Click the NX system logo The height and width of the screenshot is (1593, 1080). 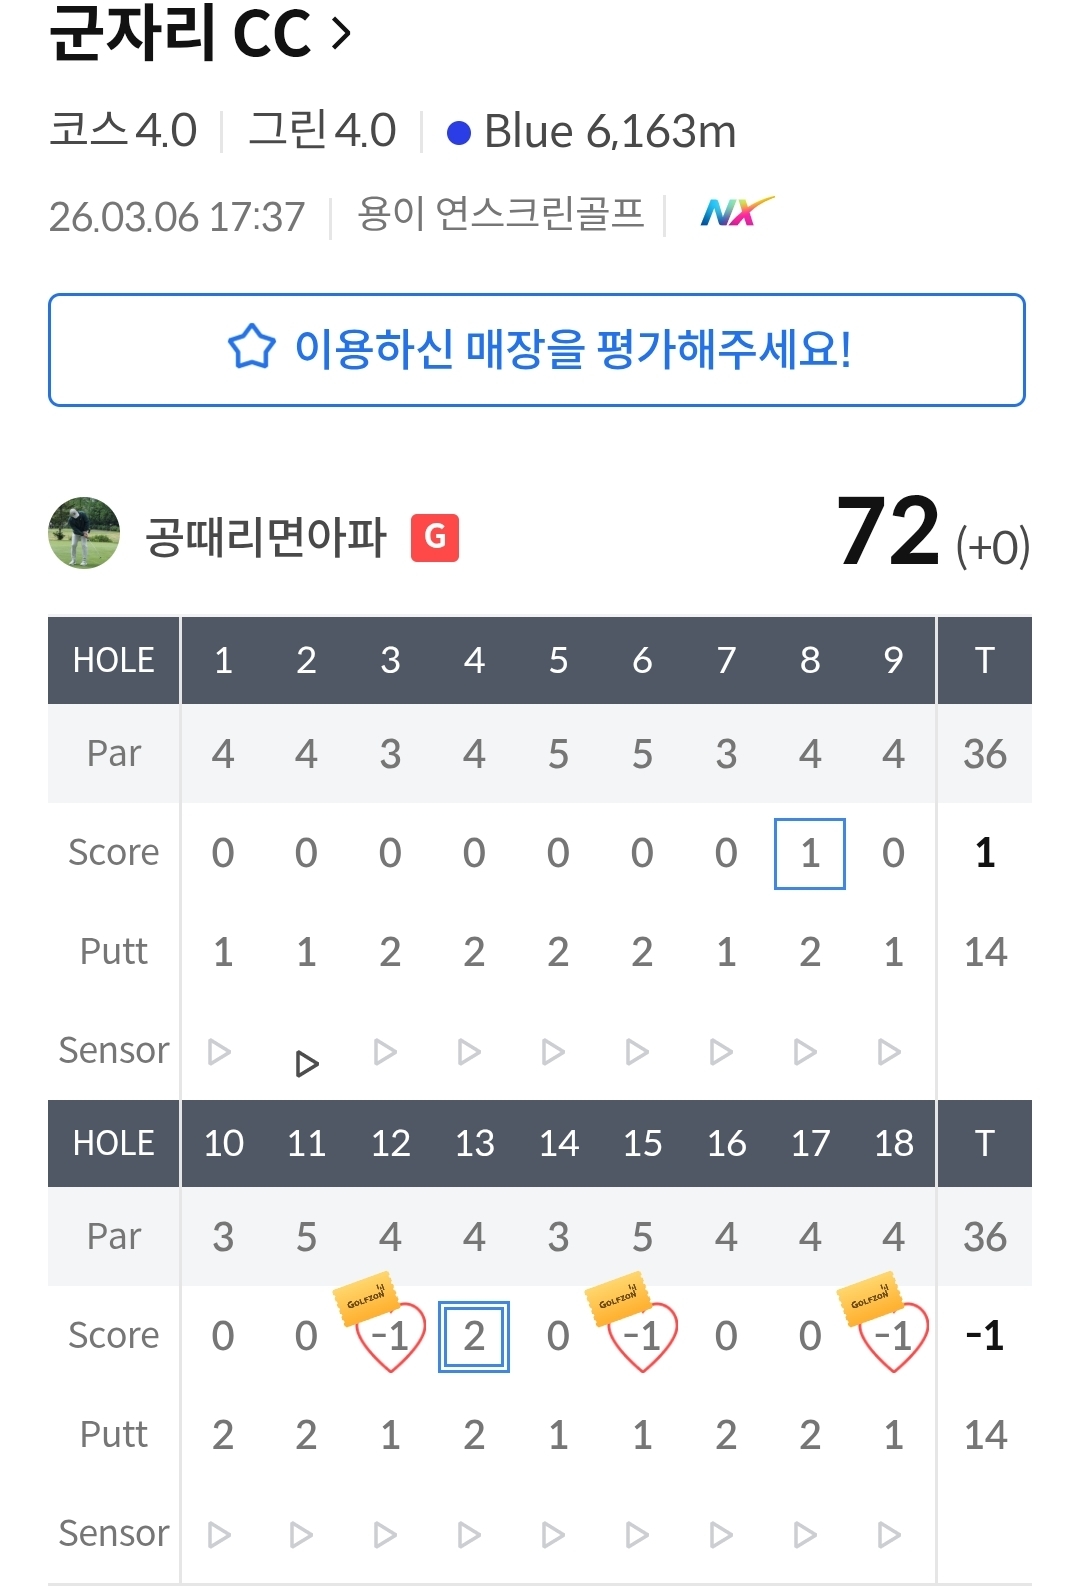coord(736,212)
